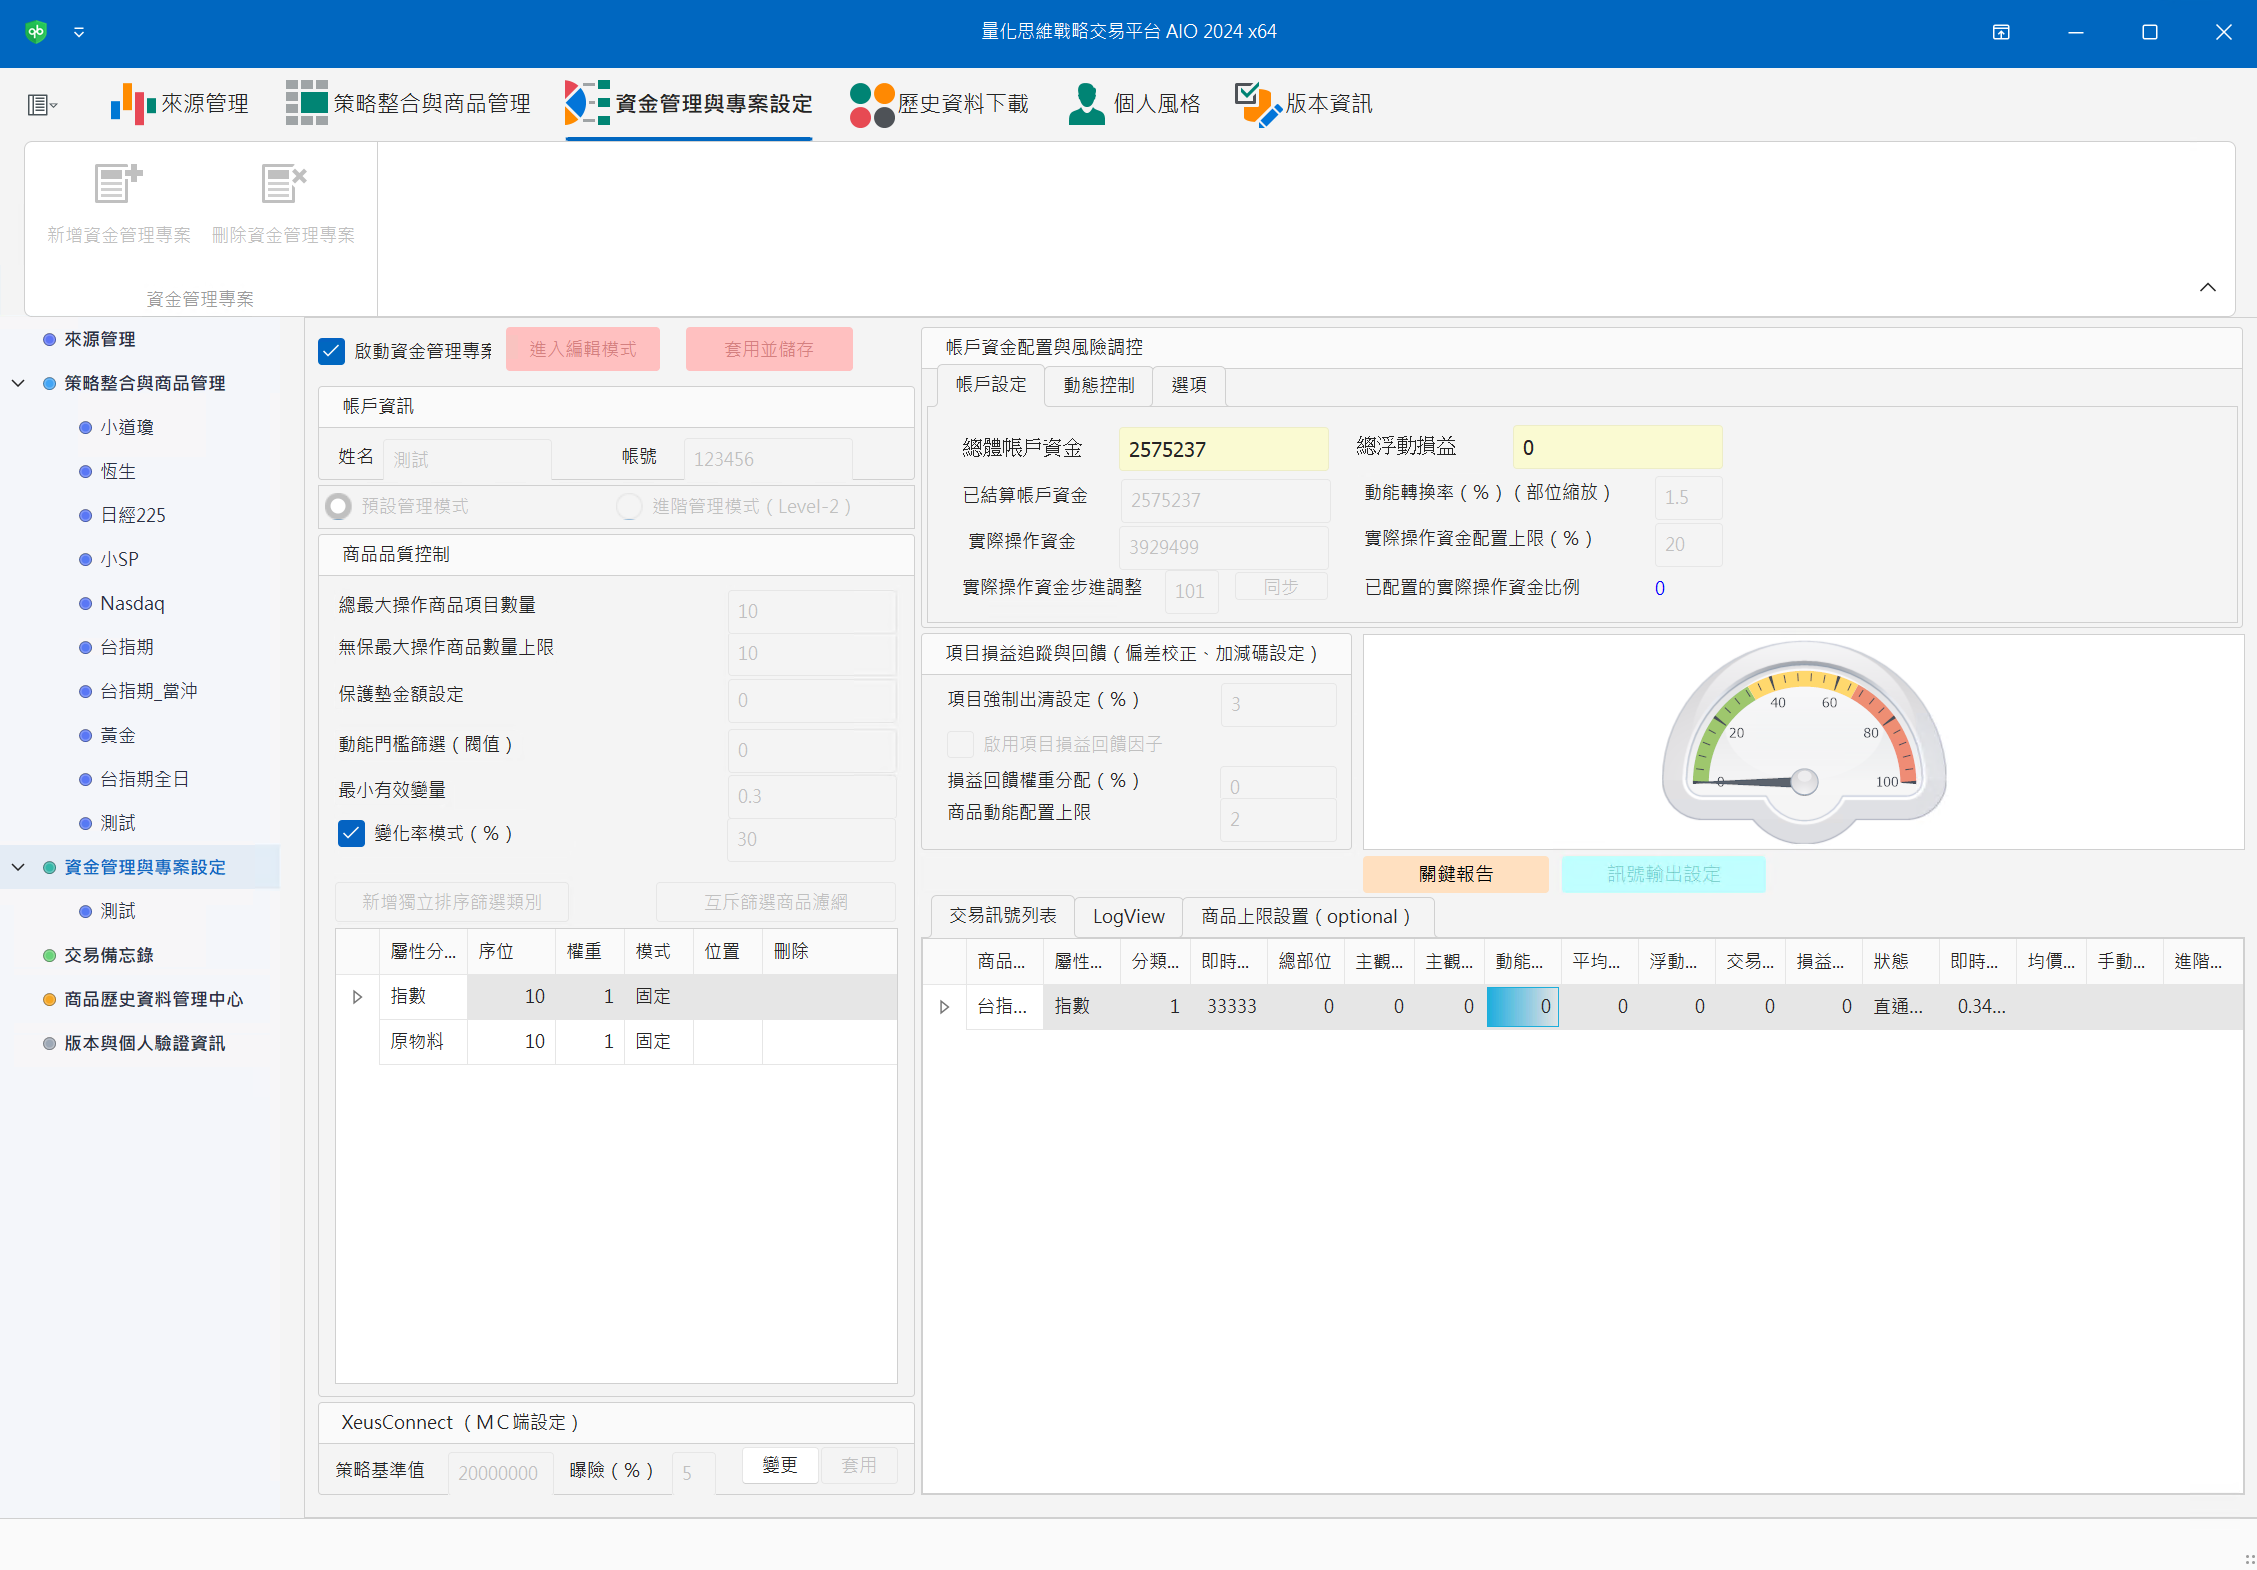Select the 來源管理 ribbon icon
Image resolution: width=2257 pixels, height=1570 pixels.
click(132, 103)
